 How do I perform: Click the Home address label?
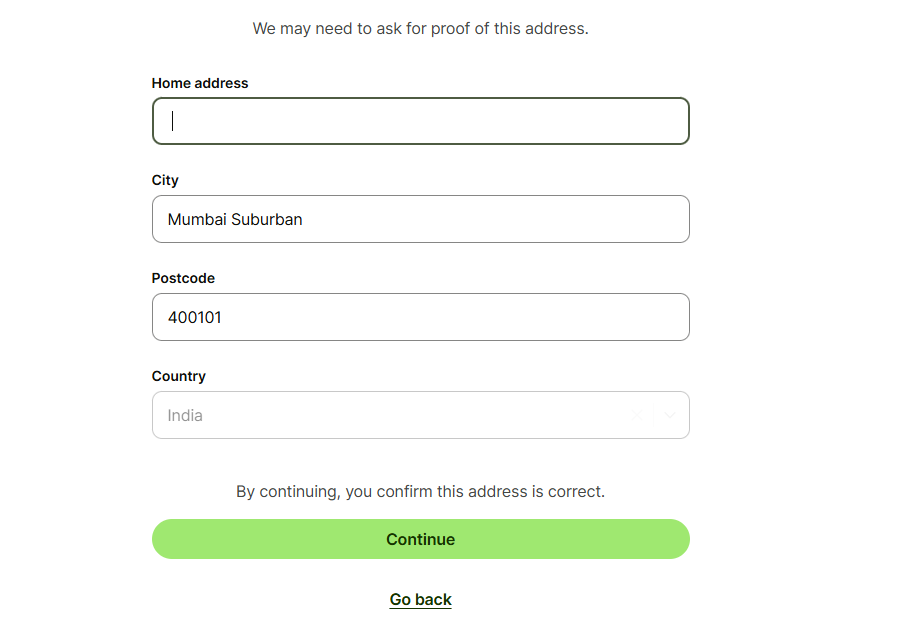(x=199, y=83)
